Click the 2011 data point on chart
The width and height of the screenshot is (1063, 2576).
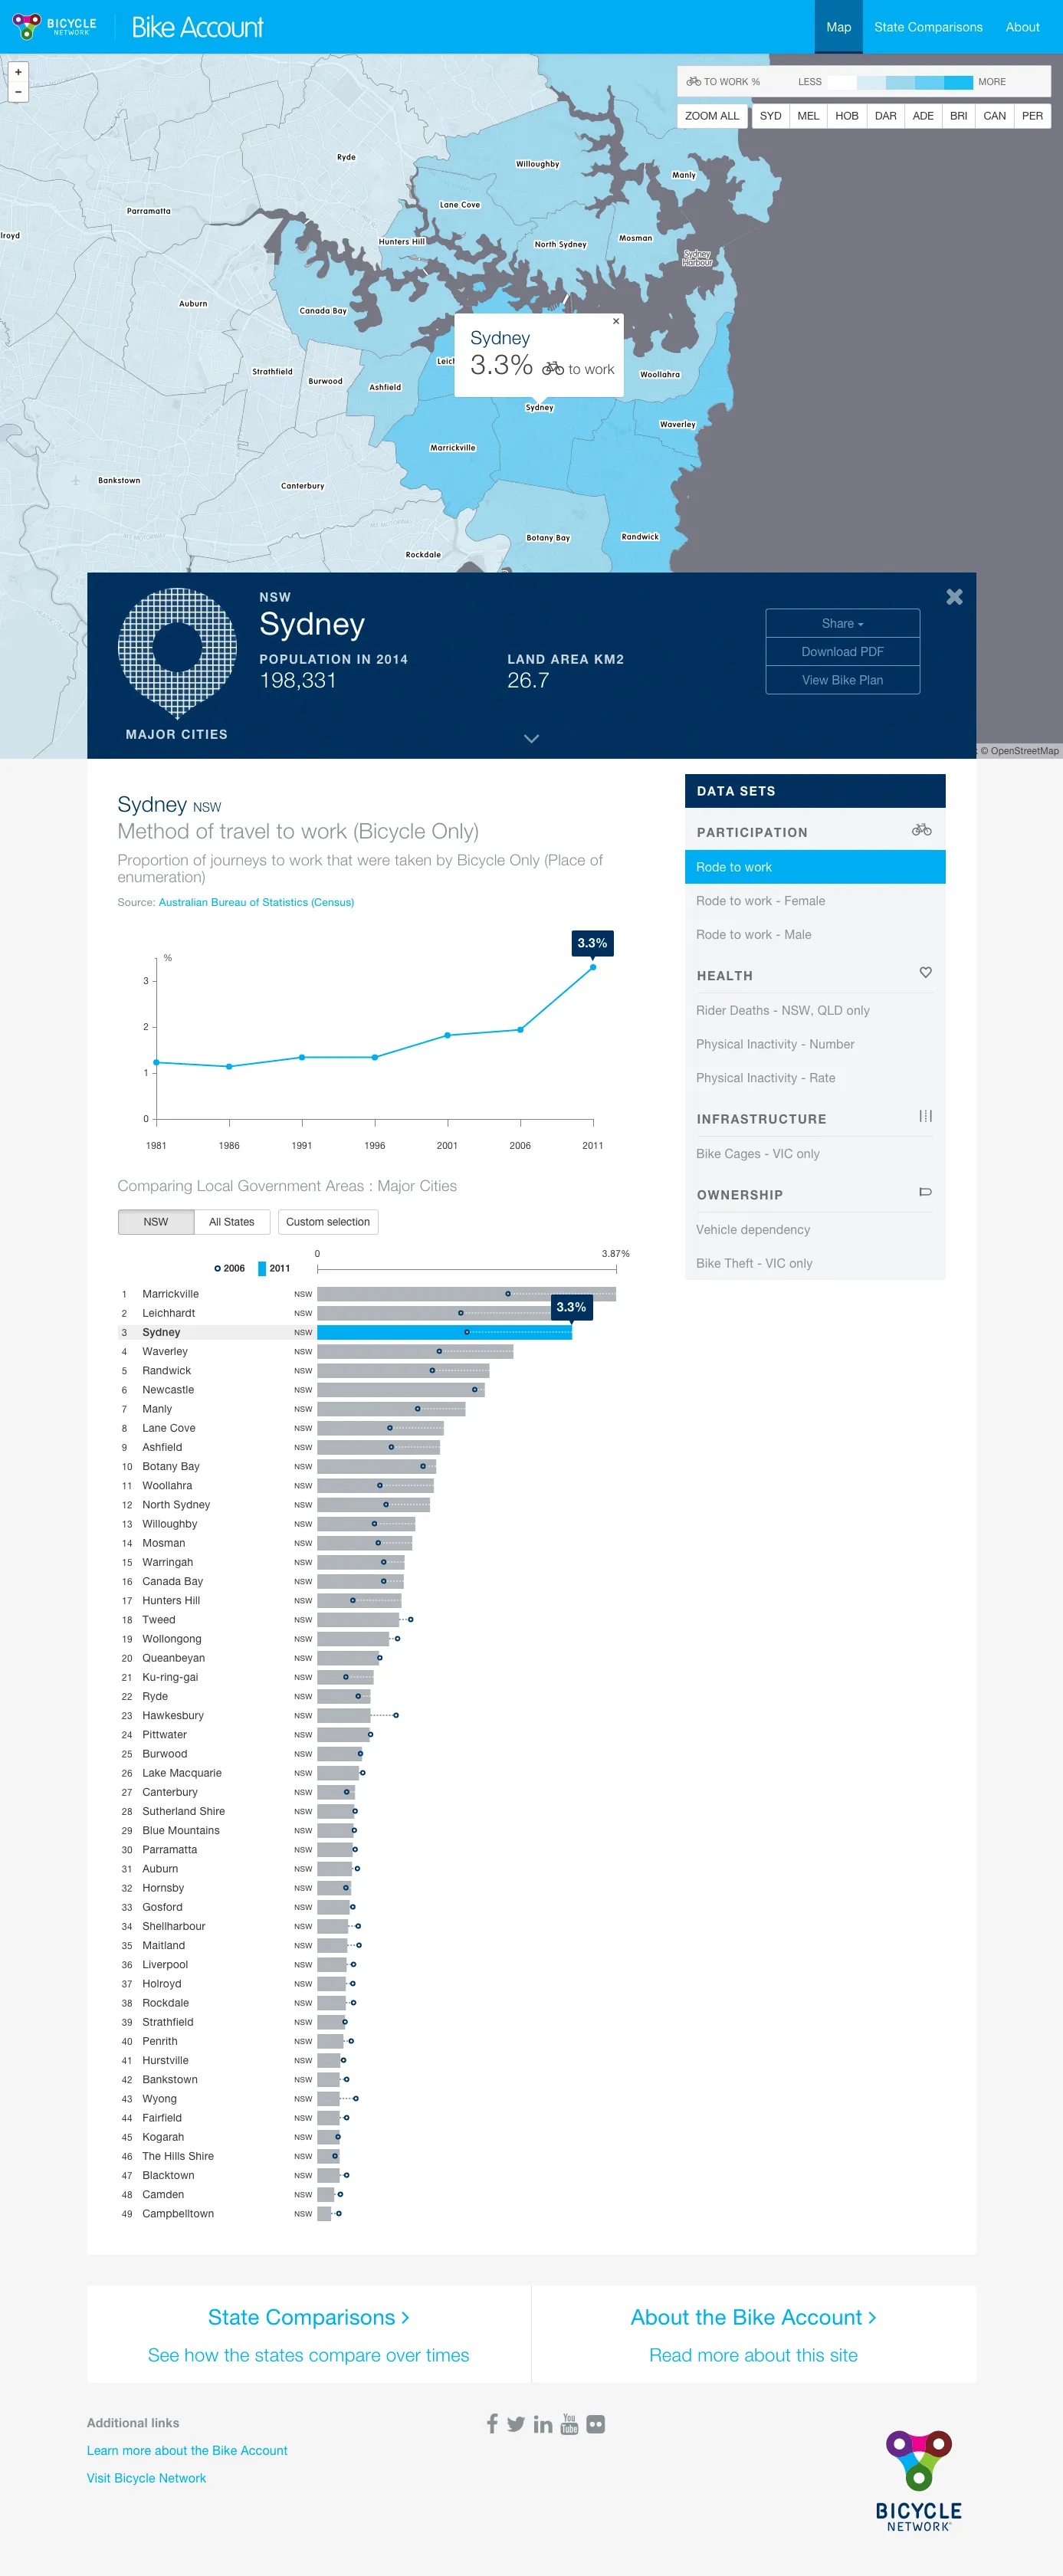click(x=593, y=967)
